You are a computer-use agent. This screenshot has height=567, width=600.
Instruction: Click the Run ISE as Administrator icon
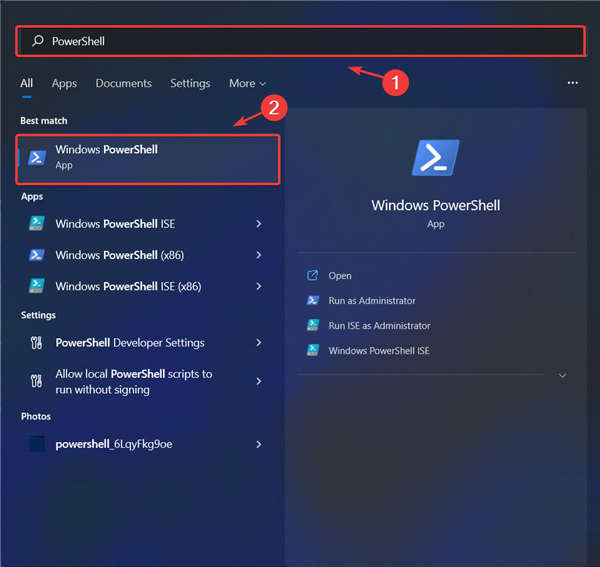pos(313,325)
